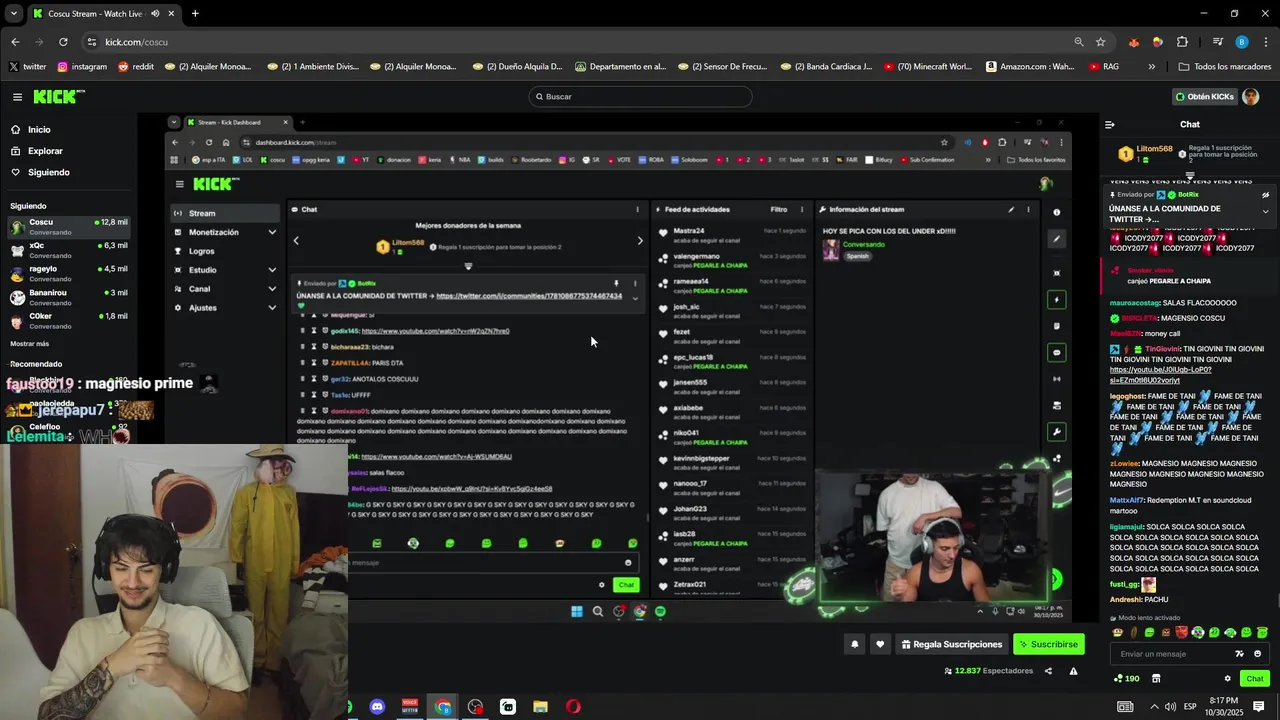This screenshot has width=1280, height=720.
Task: Open the Todos los marcadores folder
Action: (1225, 67)
